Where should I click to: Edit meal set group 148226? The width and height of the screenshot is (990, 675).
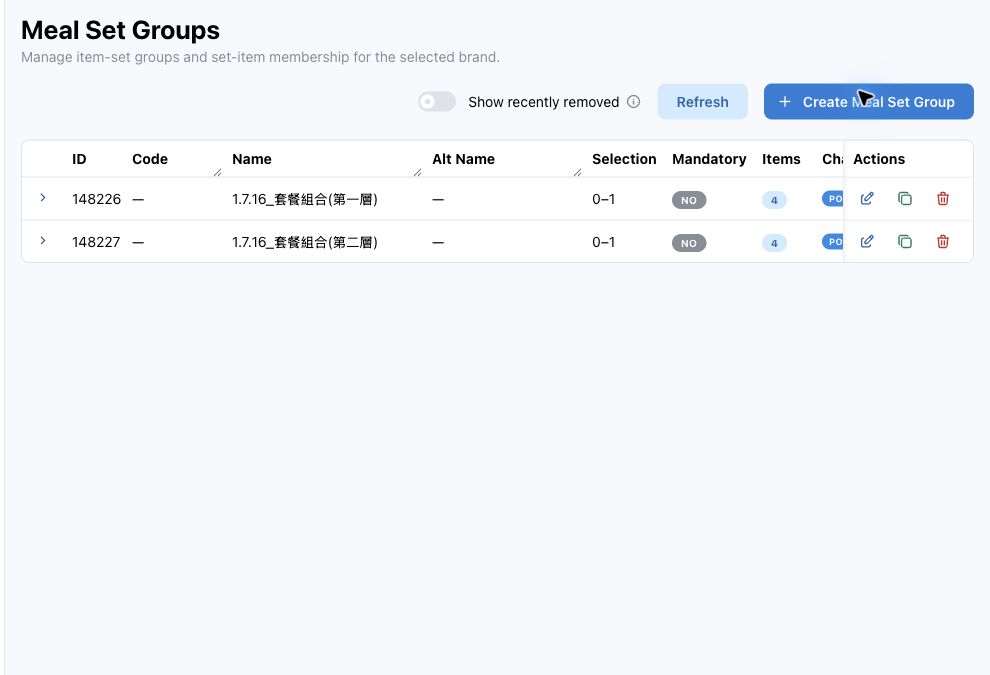click(867, 199)
